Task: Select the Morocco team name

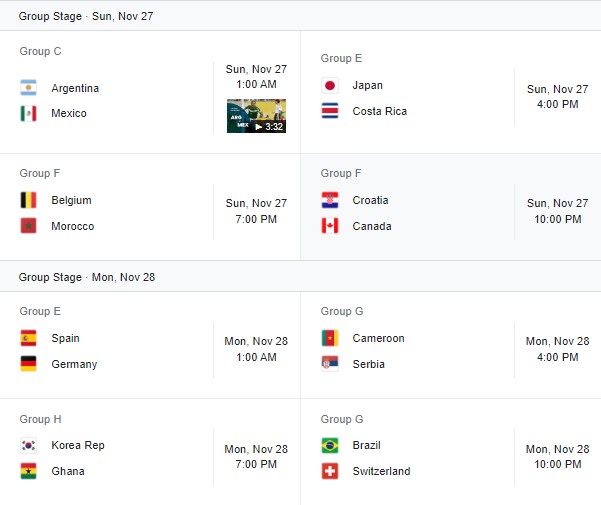Action: tap(72, 226)
